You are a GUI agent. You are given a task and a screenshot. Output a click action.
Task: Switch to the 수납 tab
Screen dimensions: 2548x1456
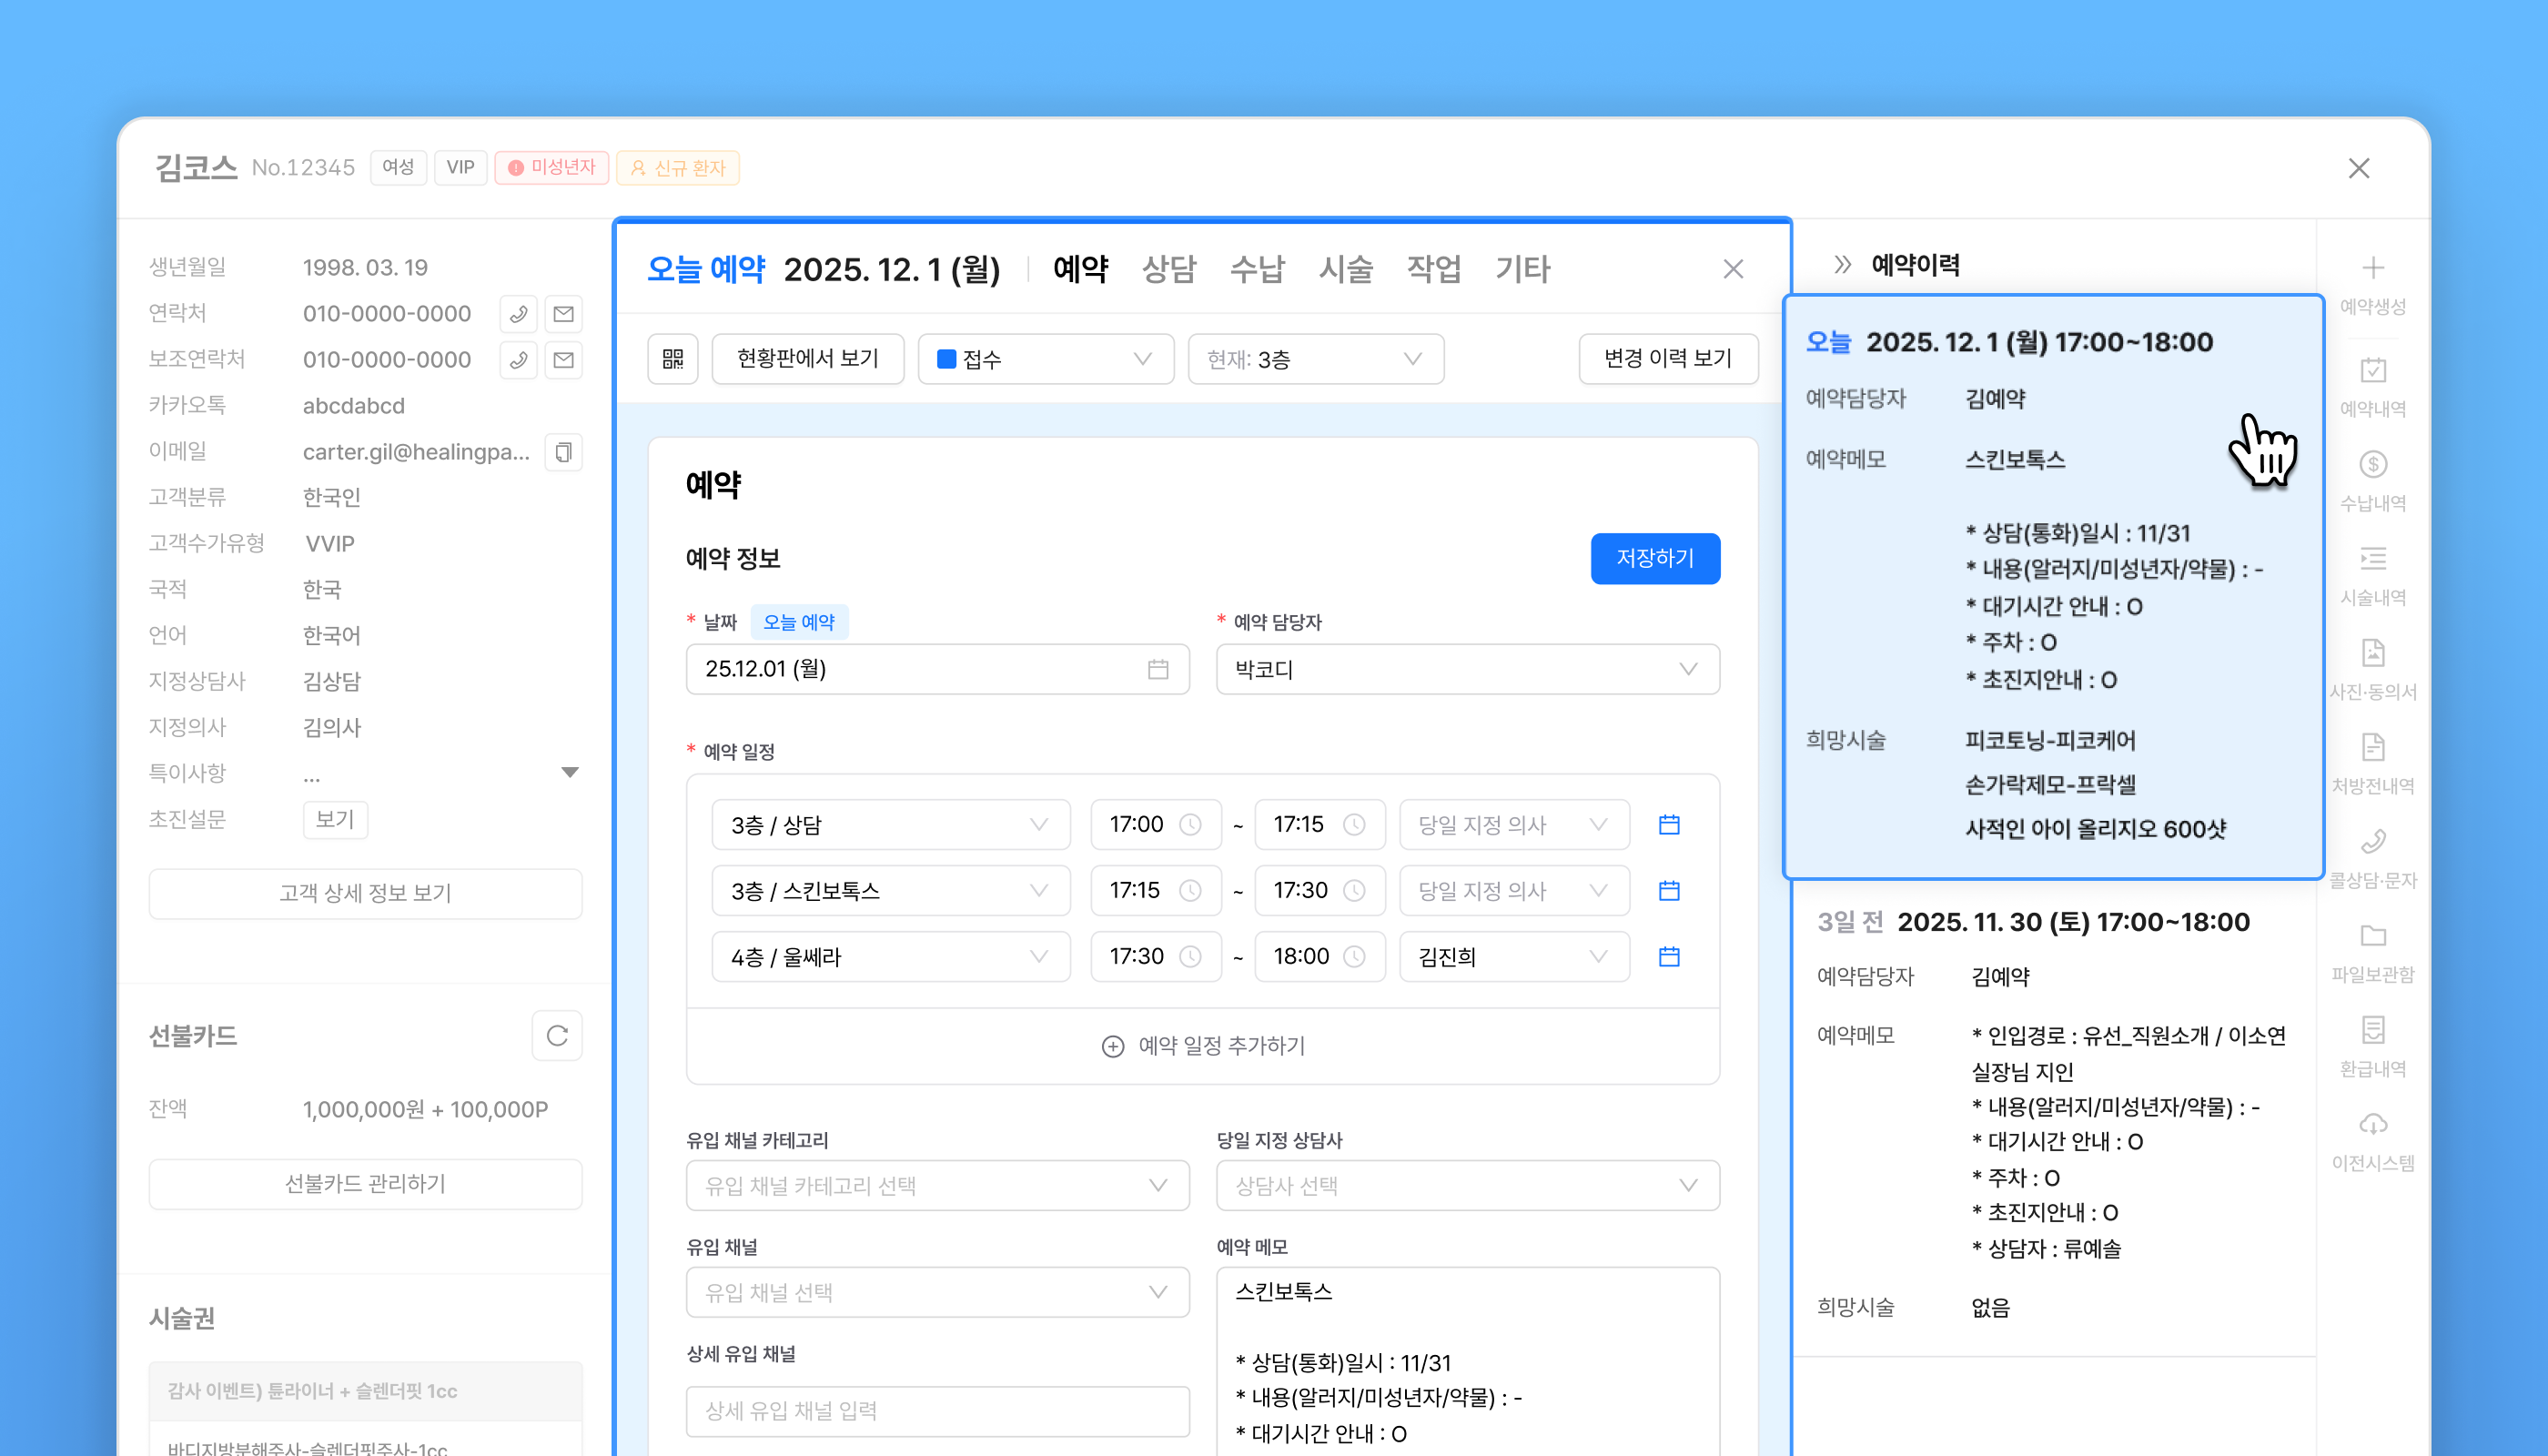(x=1257, y=269)
